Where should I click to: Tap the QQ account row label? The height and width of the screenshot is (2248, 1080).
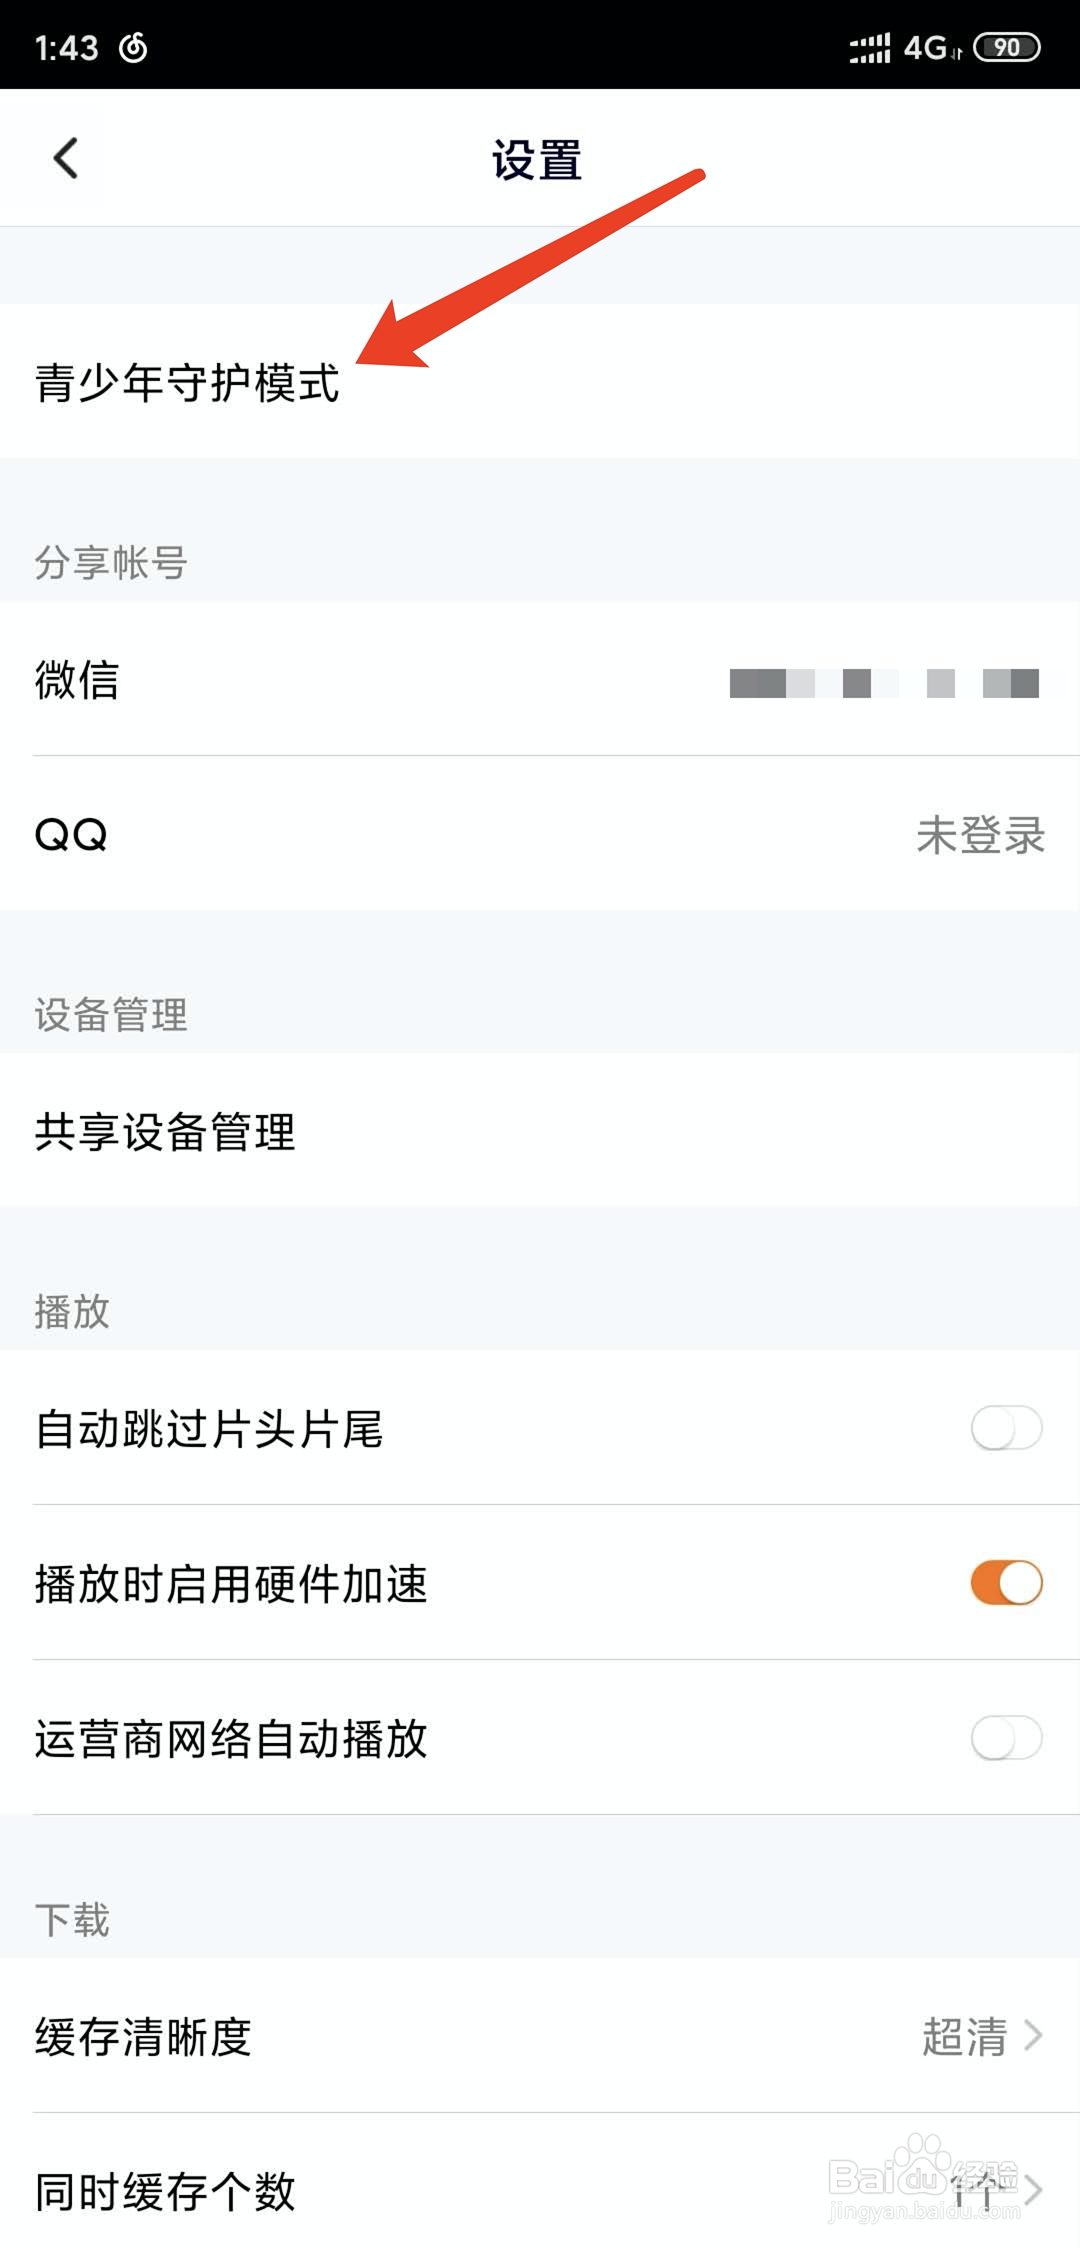pos(71,834)
